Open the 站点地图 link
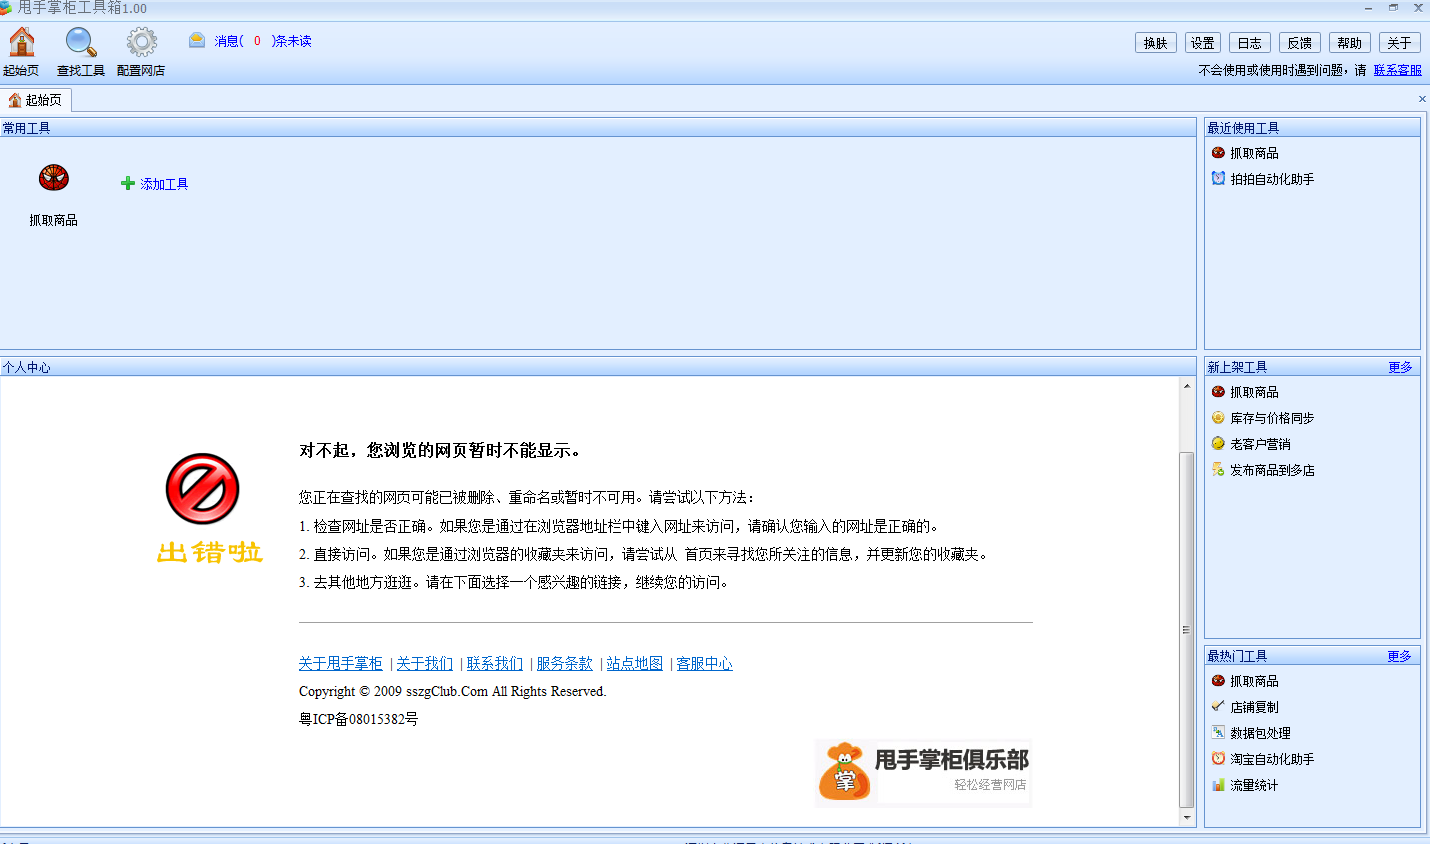The height and width of the screenshot is (844, 1430). coord(634,663)
